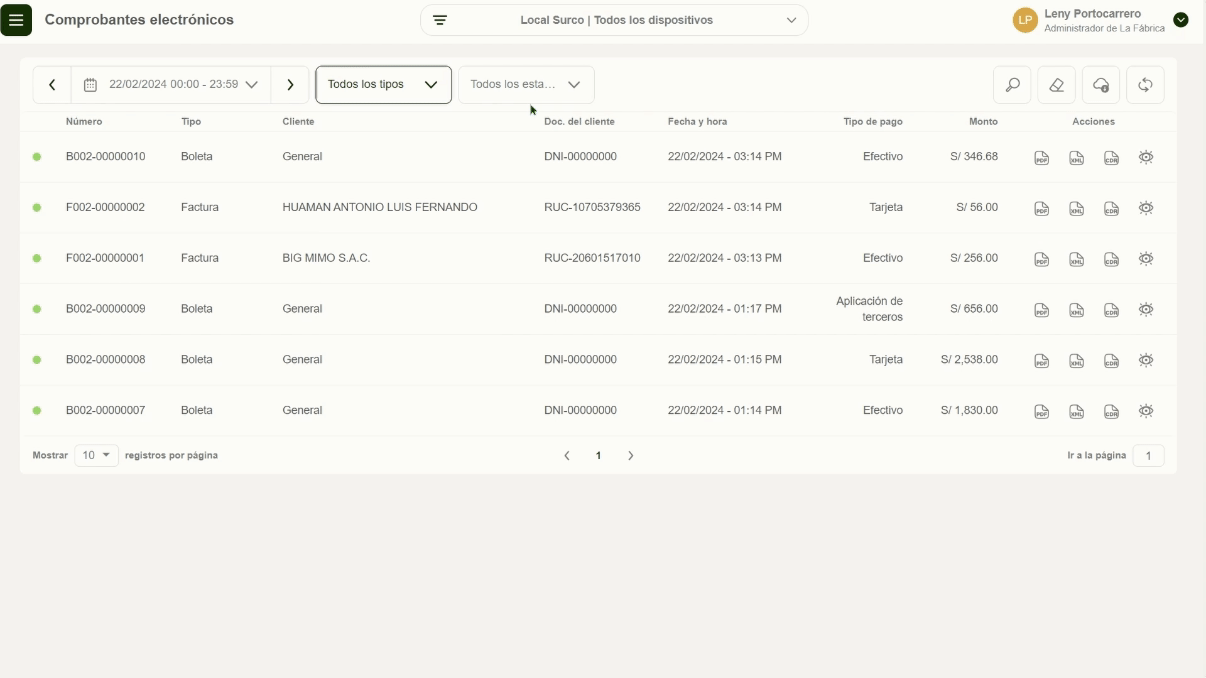Image resolution: width=1206 pixels, height=678 pixels.
Task: Go to previous date with left chevron
Action: [x=52, y=85]
